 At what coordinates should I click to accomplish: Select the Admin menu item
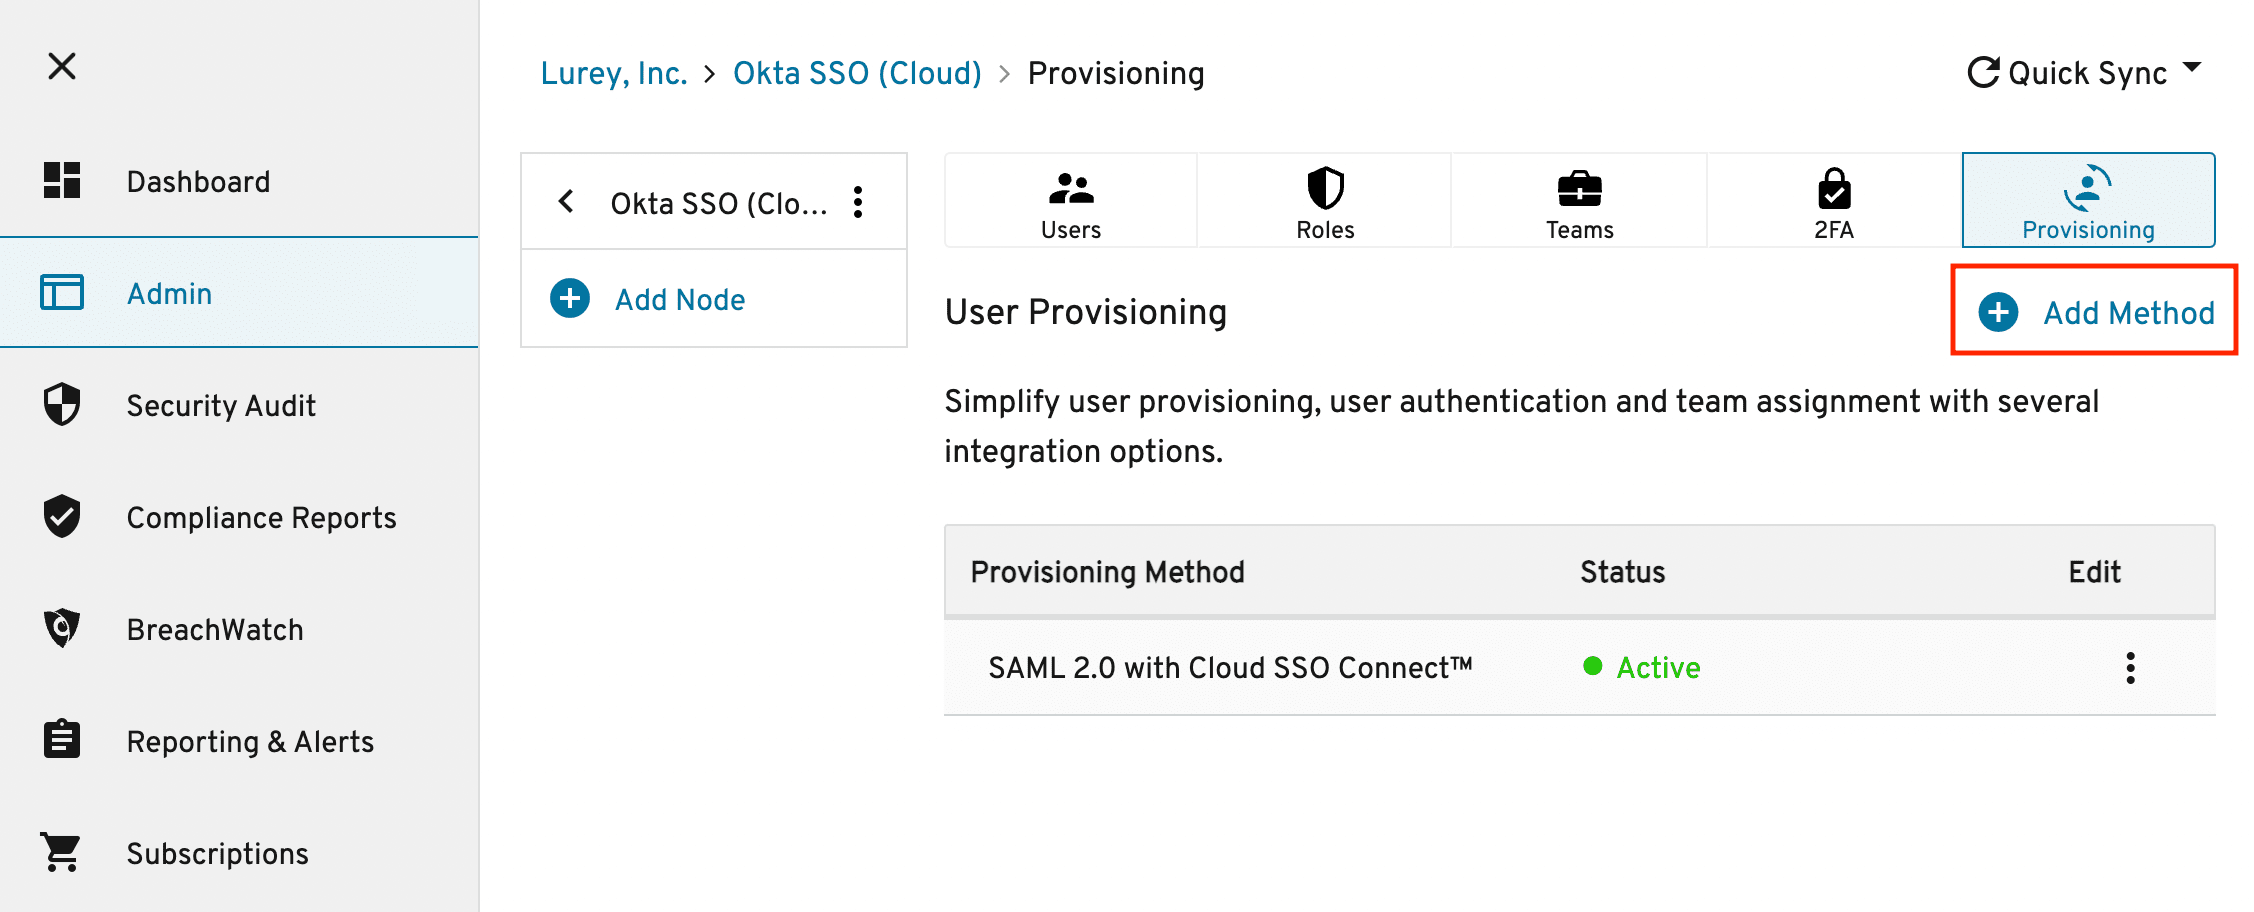pos(169,293)
